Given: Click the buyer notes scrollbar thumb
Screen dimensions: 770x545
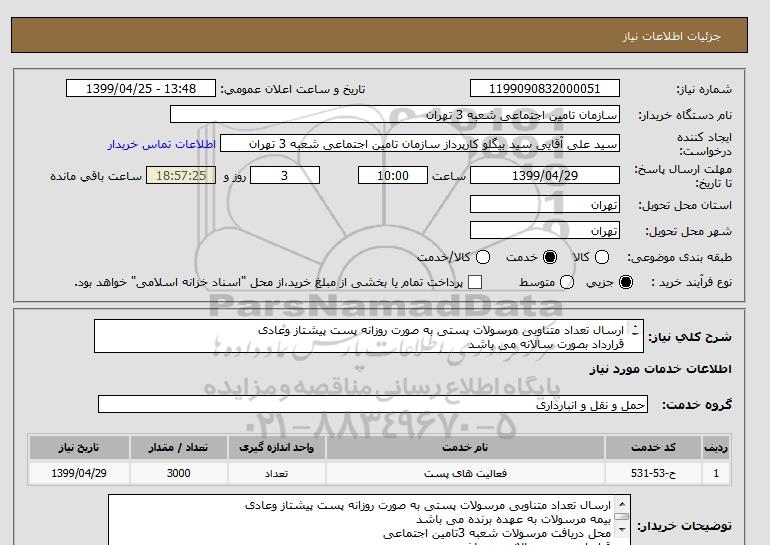Looking at the screenshot, I should click(x=622, y=517).
